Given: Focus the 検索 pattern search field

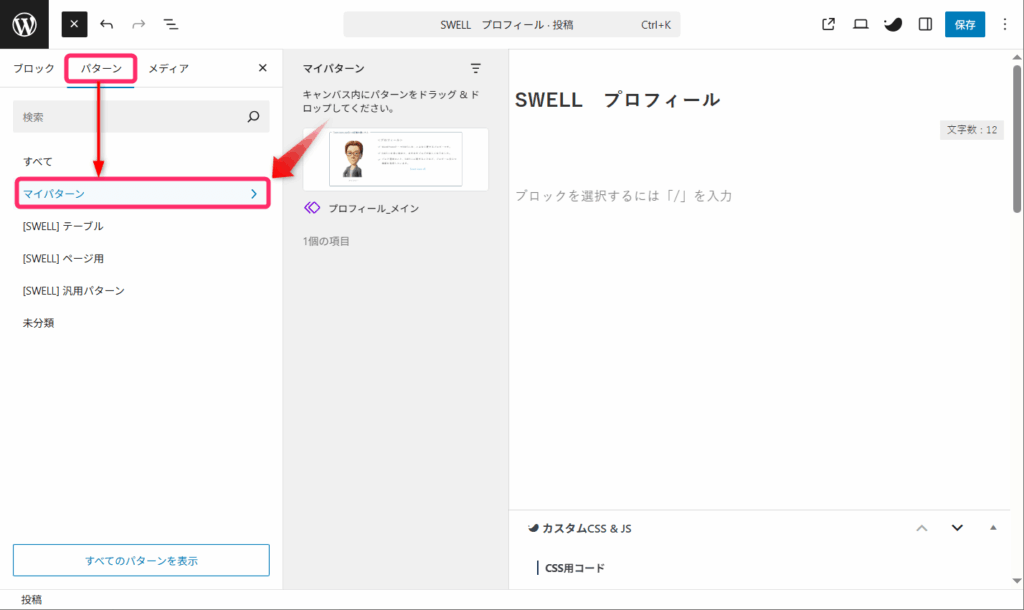Looking at the screenshot, I should pyautogui.click(x=141, y=117).
